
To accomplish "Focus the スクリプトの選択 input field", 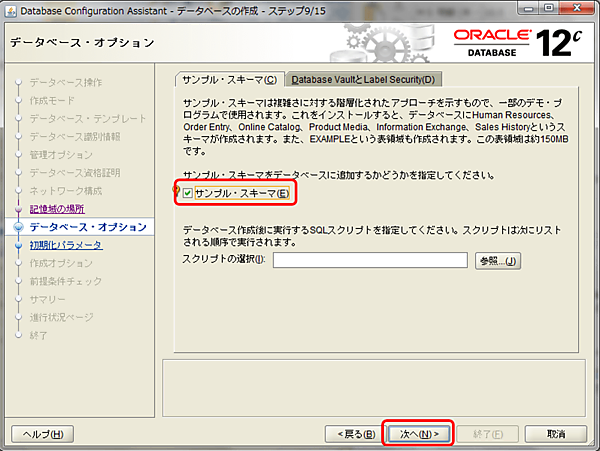I will (370, 260).
